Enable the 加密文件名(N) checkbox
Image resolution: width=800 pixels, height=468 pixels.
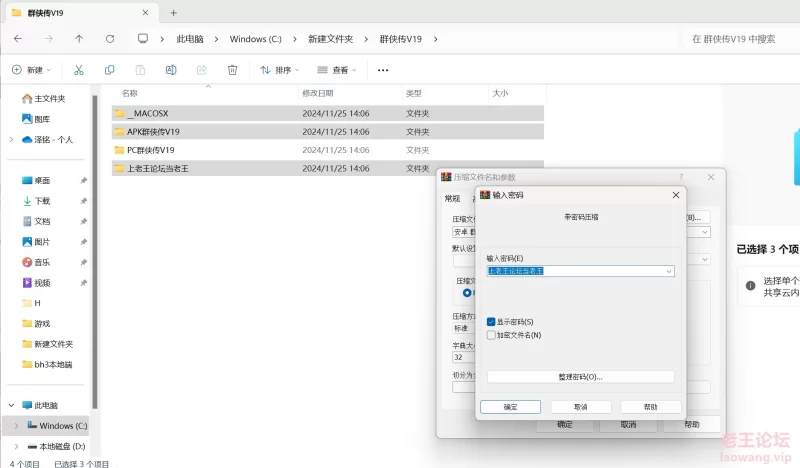(x=491, y=335)
